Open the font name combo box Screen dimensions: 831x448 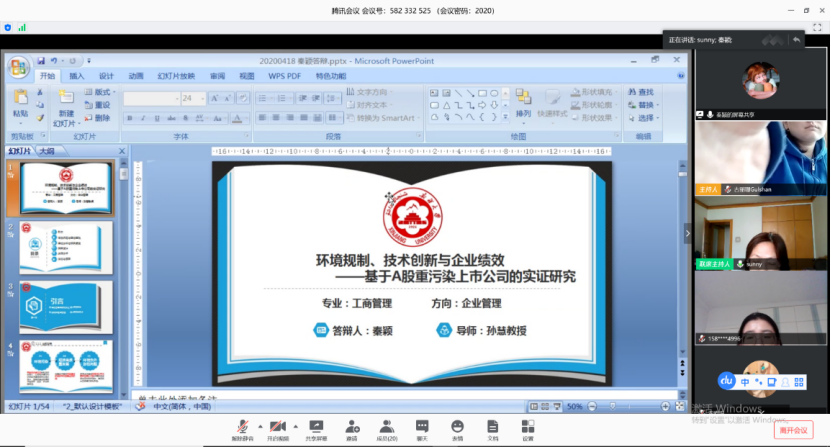pos(151,99)
